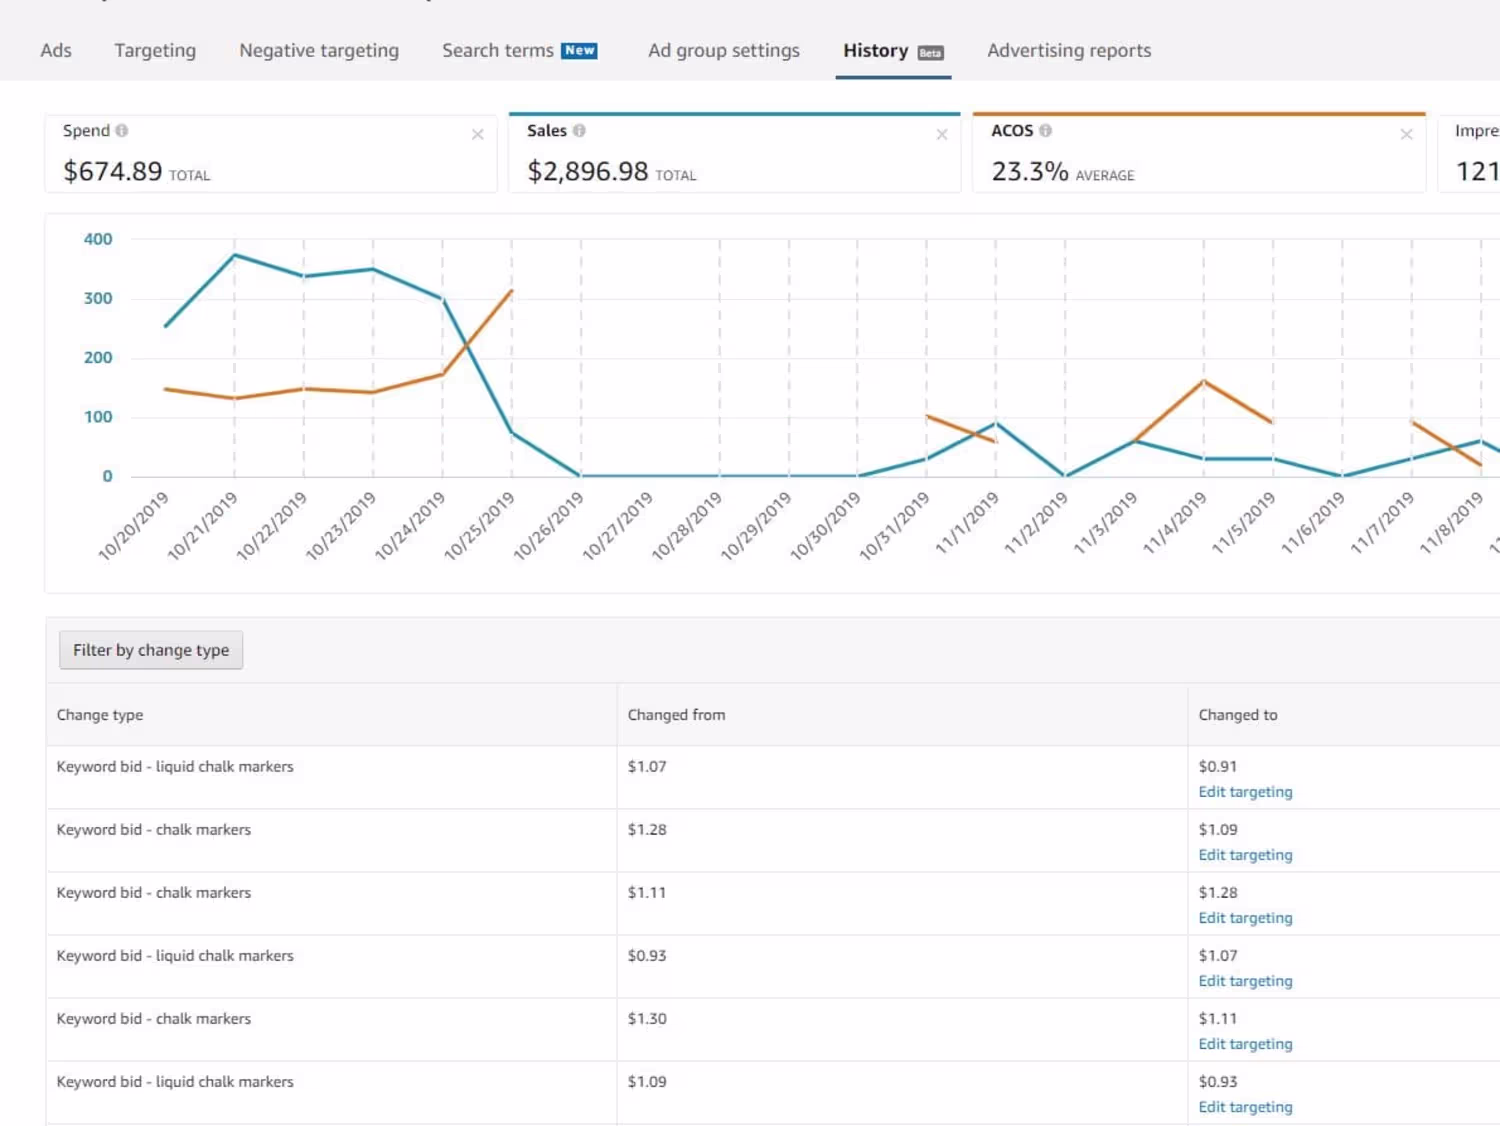Remove the ACOS metric card
This screenshot has height=1126, width=1500.
click(x=1406, y=134)
